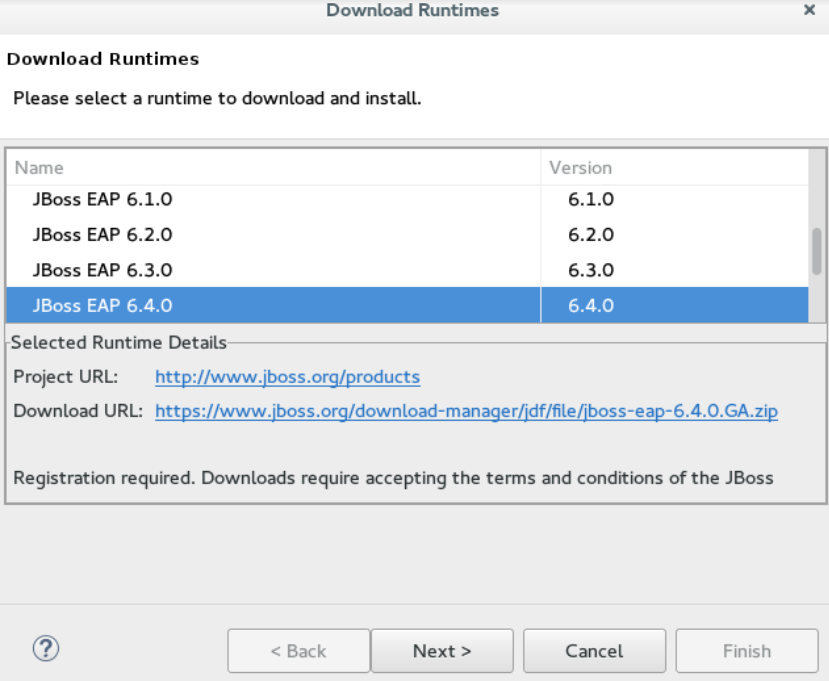The image size is (829, 681).
Task: Select the JBoss EAP 6.3.0 row
Action: pos(407,270)
